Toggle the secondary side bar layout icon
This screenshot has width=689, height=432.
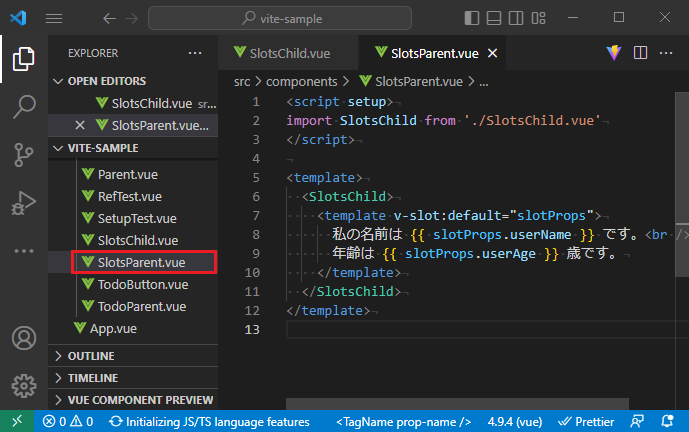coord(516,18)
